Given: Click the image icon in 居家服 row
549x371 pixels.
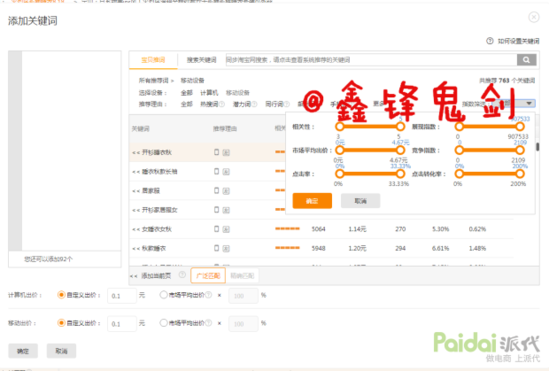Looking at the screenshot, I should coord(226,191).
